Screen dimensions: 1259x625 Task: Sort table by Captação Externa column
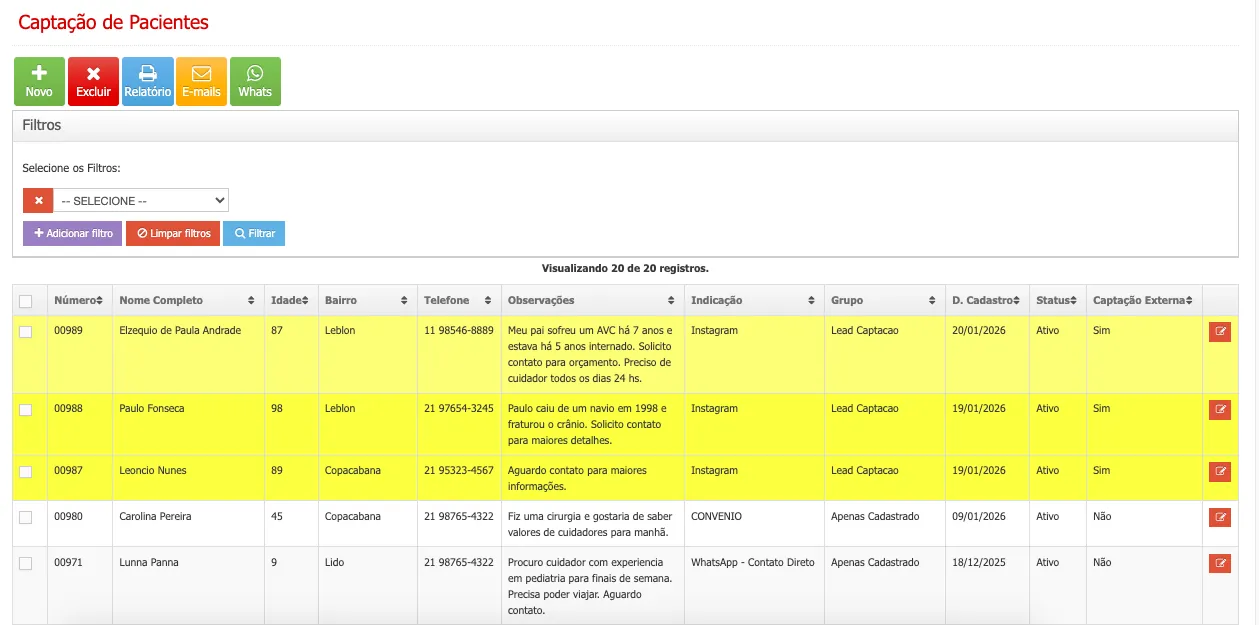1144,300
